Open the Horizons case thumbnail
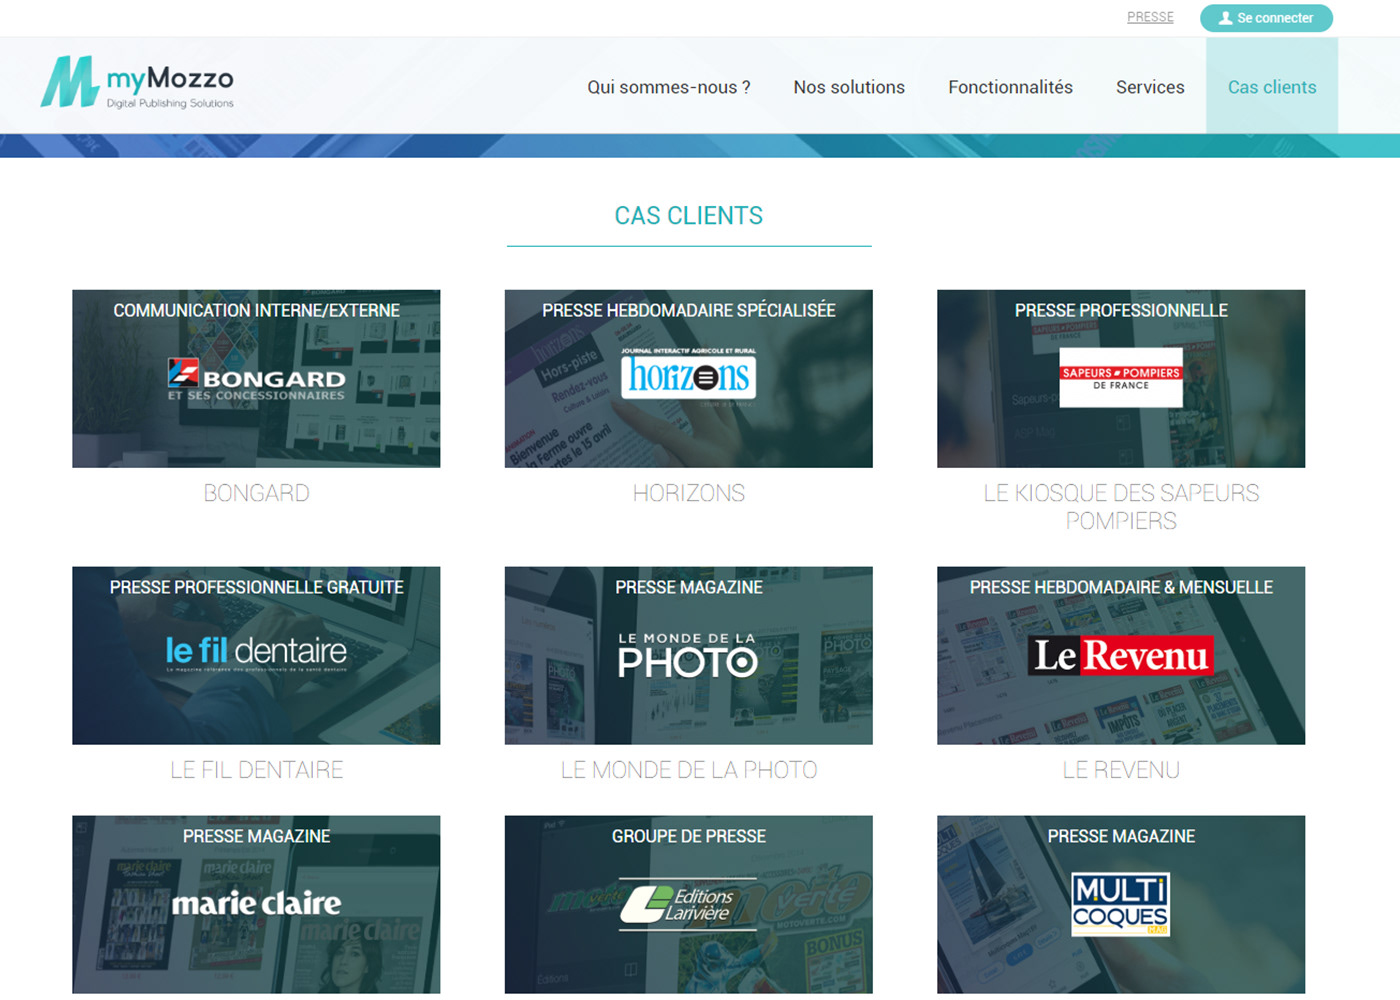This screenshot has height=1000, width=1400. (689, 379)
